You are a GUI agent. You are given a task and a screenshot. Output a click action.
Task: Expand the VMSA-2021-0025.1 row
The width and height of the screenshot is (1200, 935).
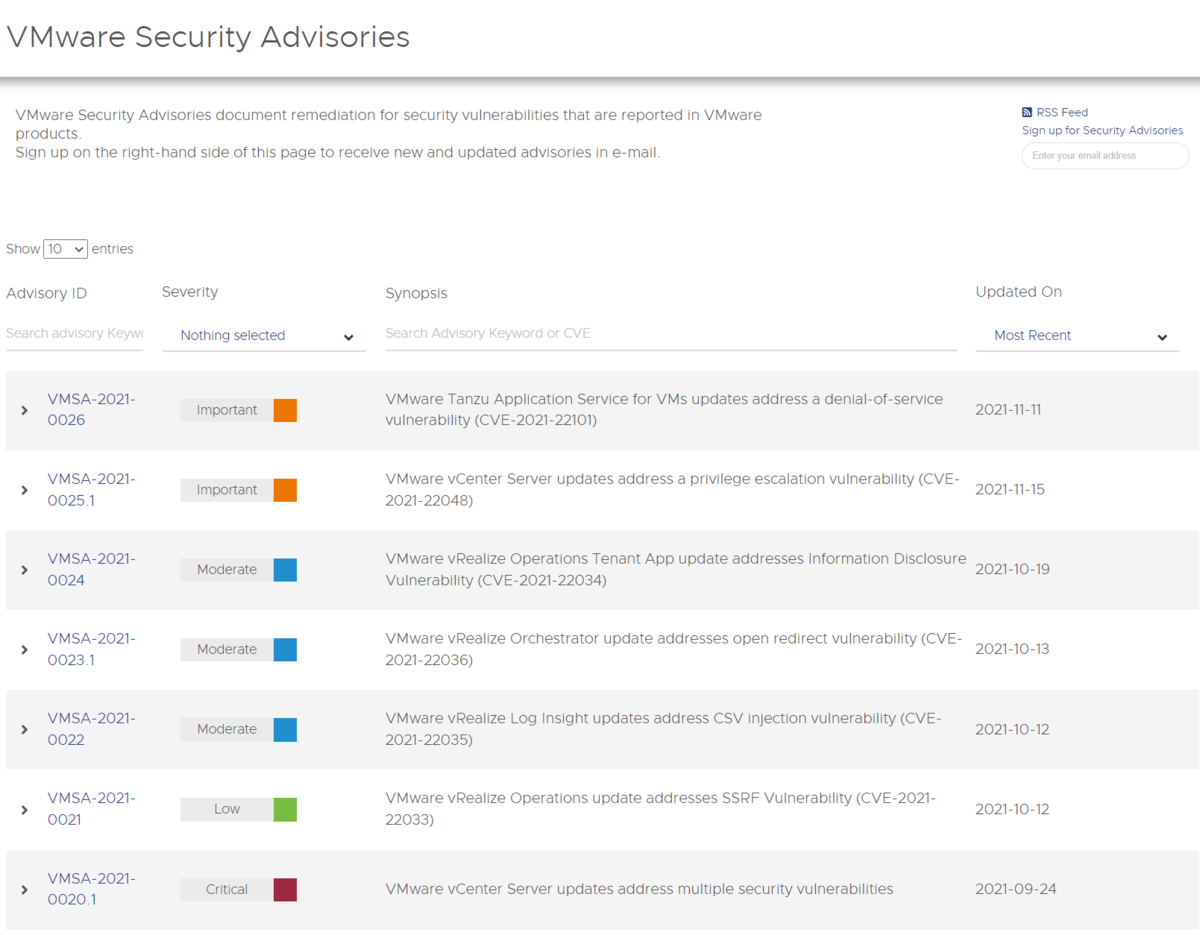point(25,490)
